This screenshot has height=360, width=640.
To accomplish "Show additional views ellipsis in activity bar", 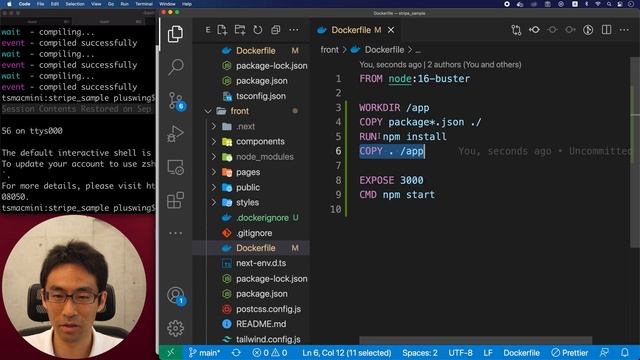I will (176, 233).
